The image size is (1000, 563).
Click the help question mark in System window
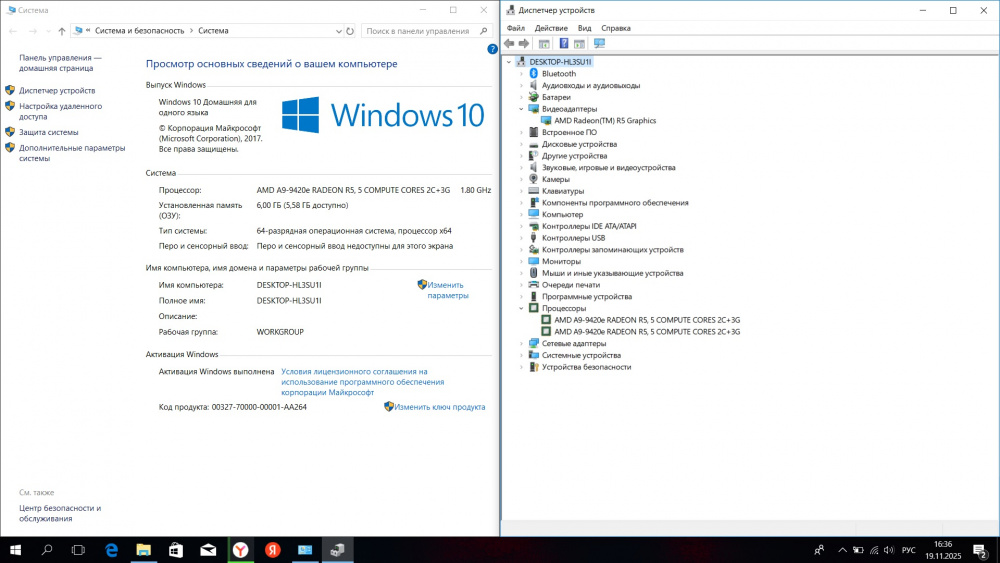click(x=492, y=49)
